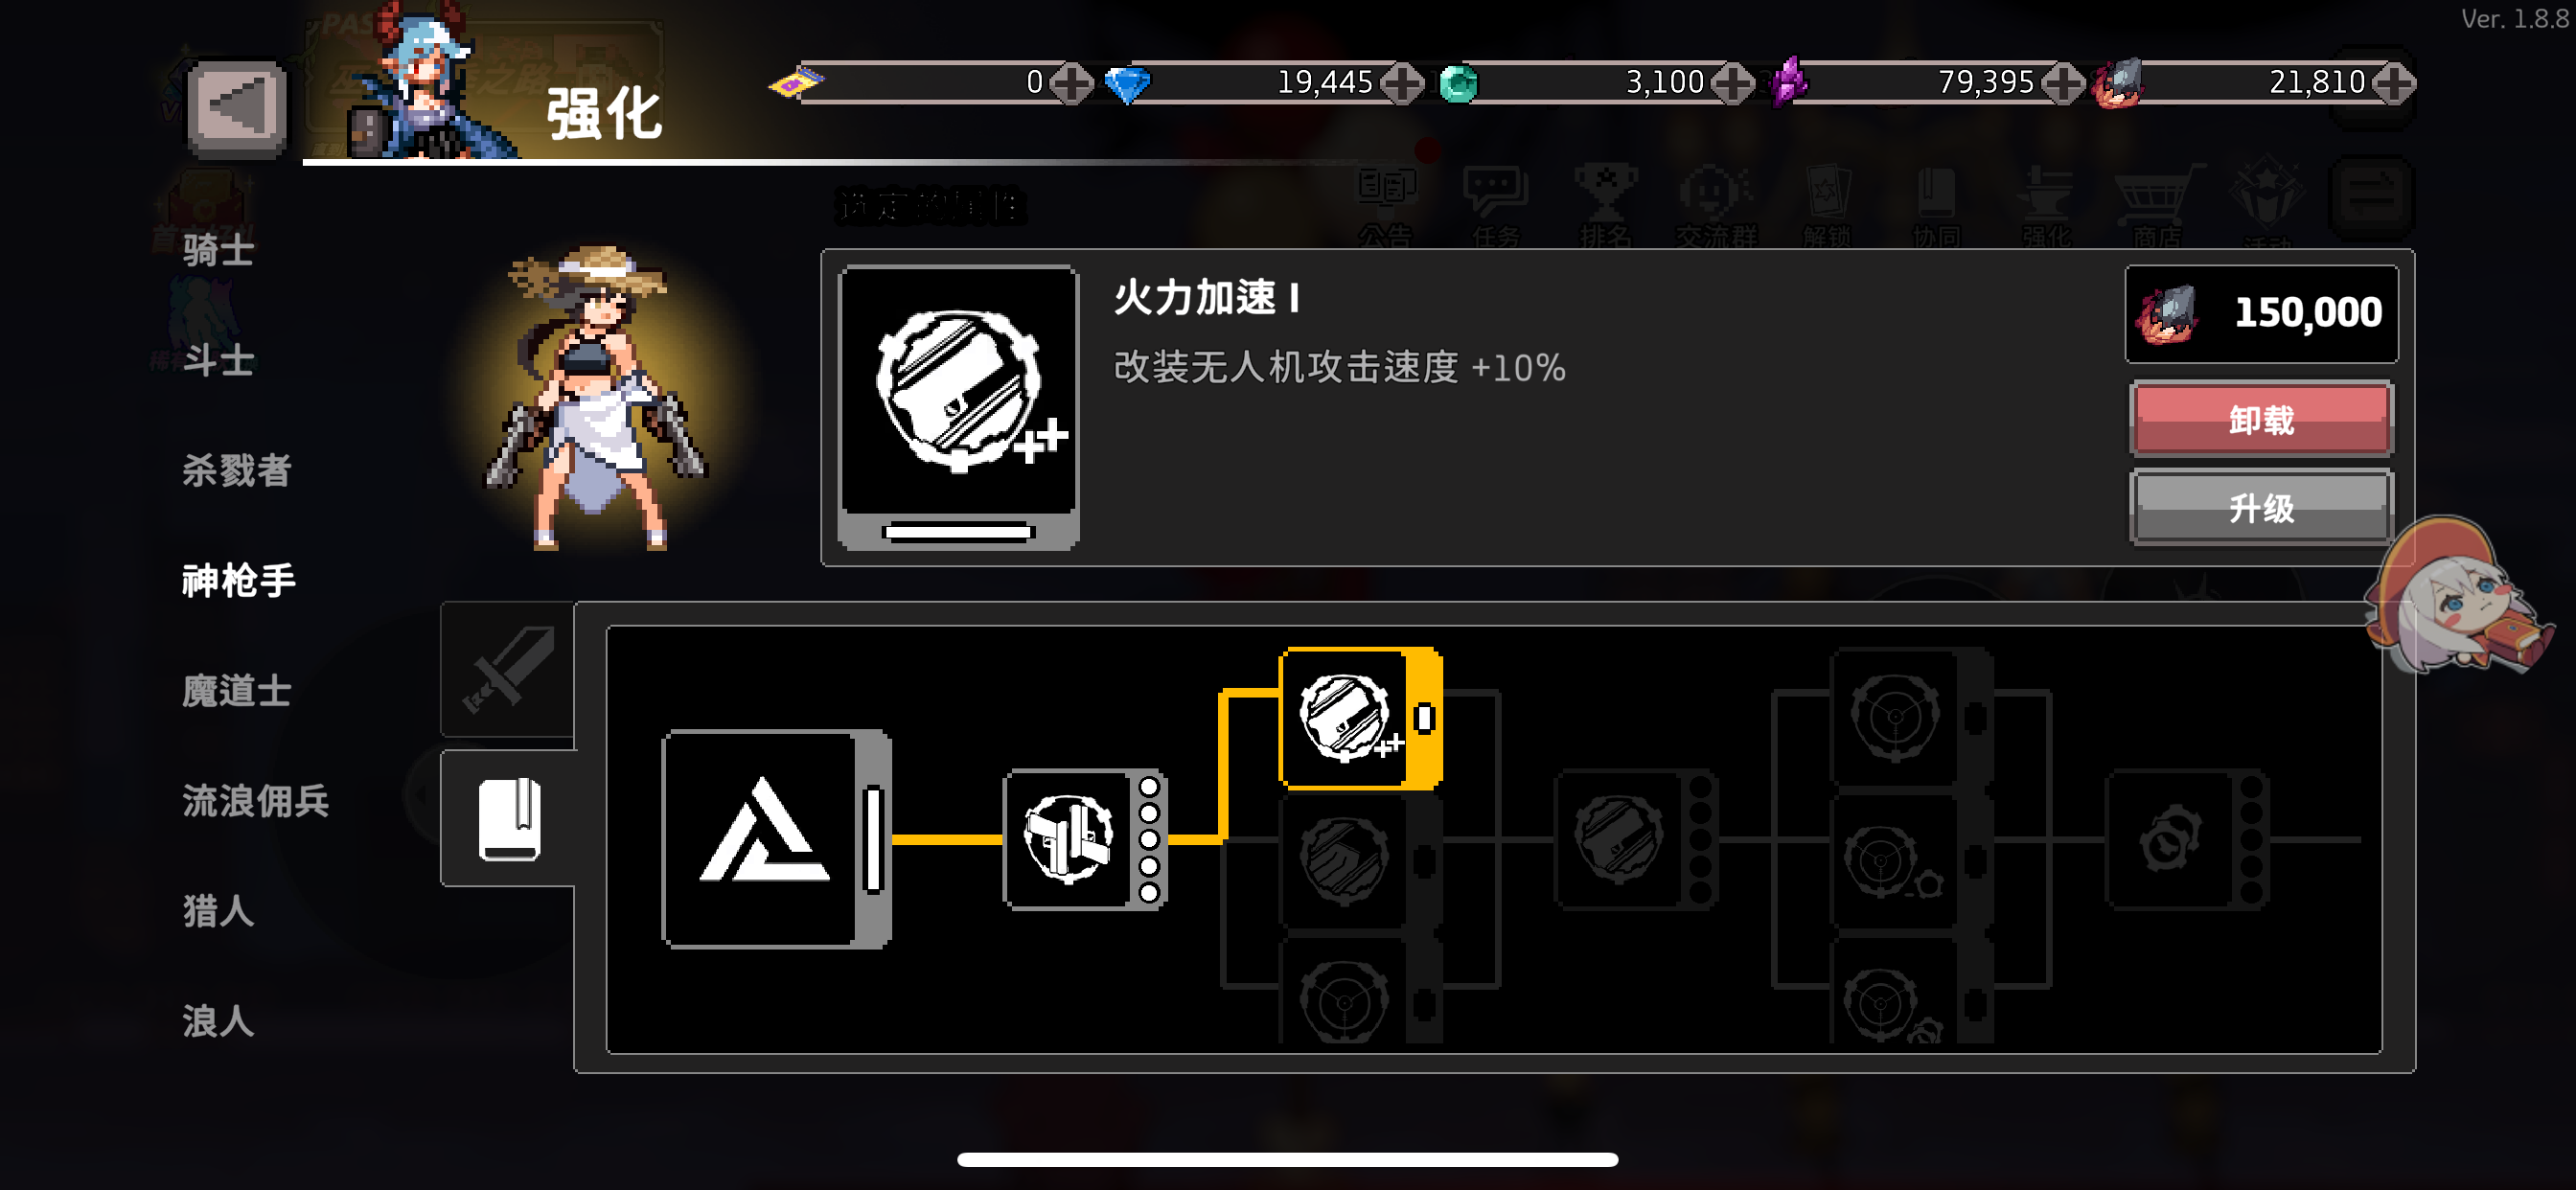Select the triangle root skill node
Image resolution: width=2576 pixels, height=1190 pixels.
[x=777, y=839]
